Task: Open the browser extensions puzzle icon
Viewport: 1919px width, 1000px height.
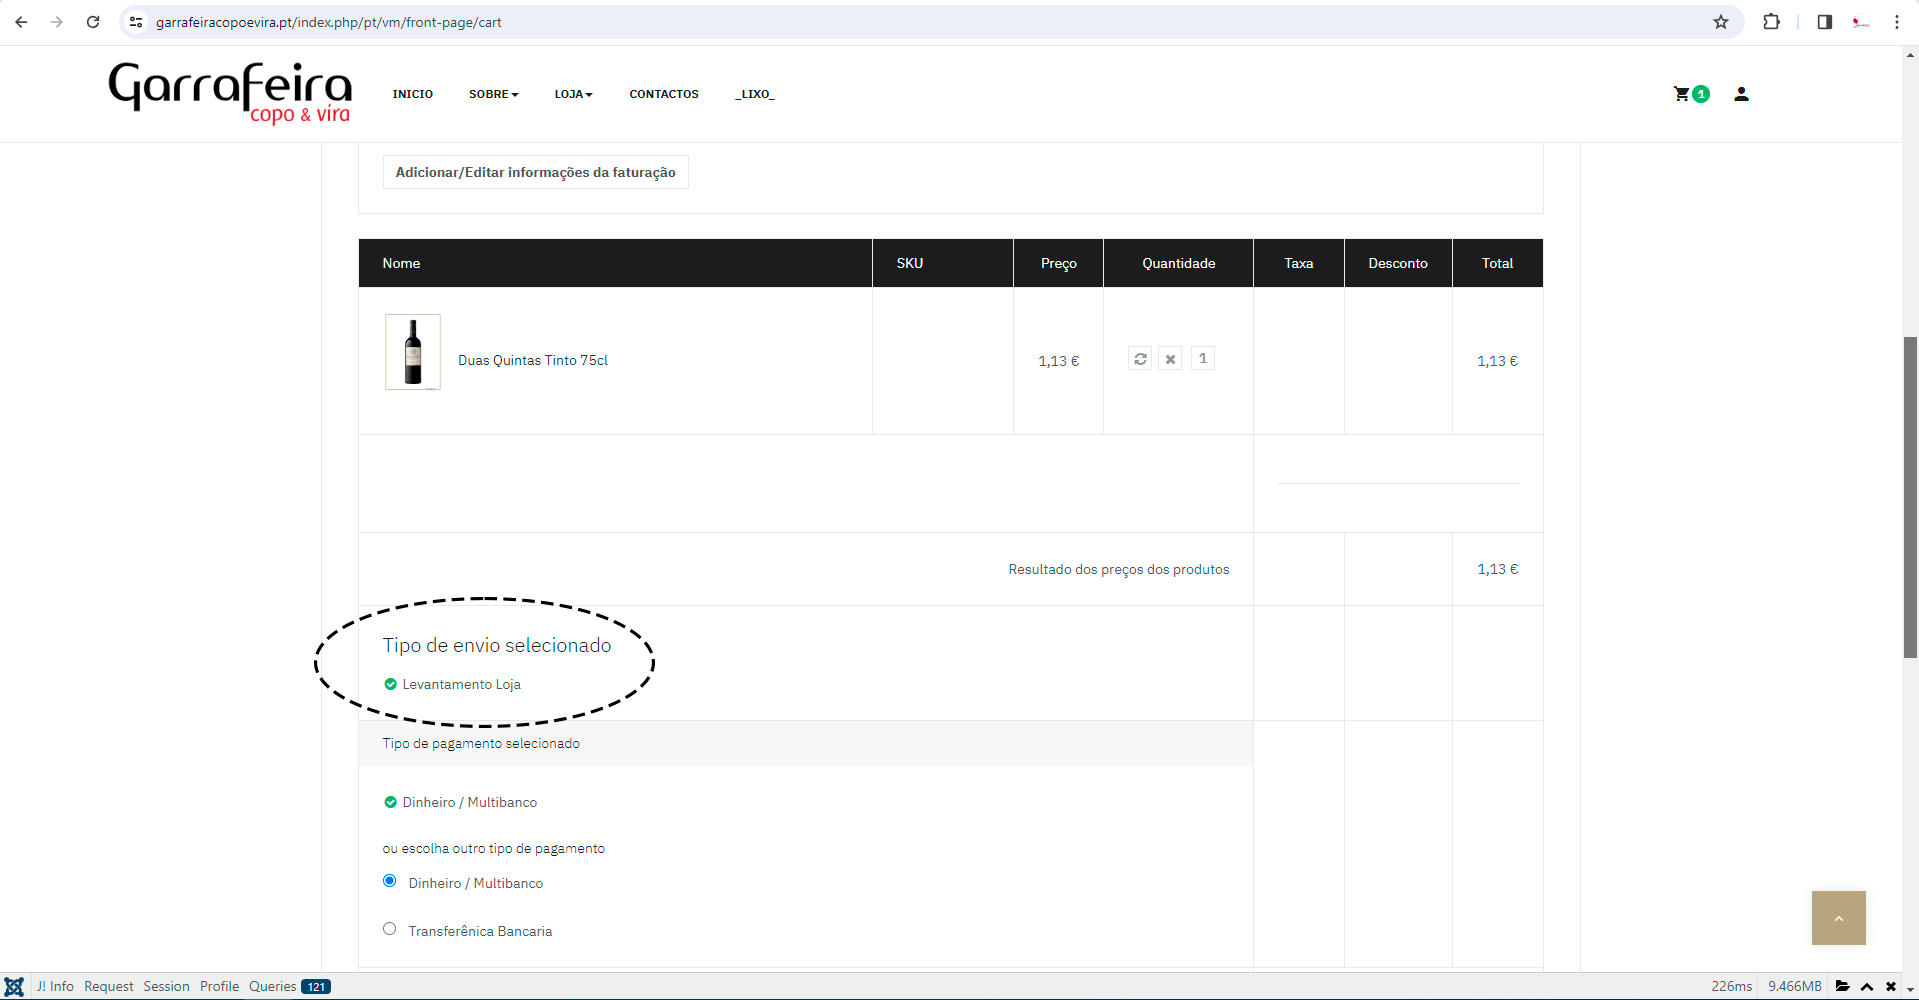Action: pos(1771,22)
